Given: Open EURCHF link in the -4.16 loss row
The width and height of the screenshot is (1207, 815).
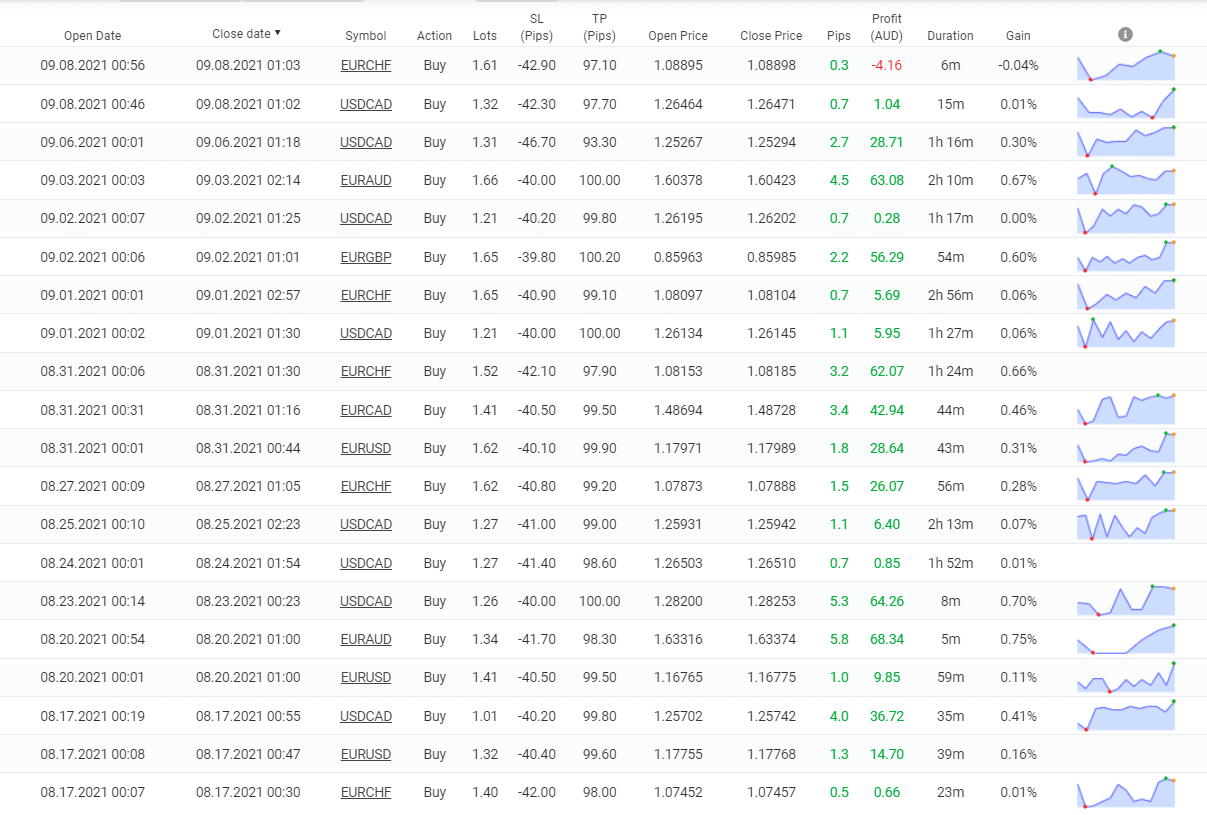Looking at the screenshot, I should (x=365, y=66).
